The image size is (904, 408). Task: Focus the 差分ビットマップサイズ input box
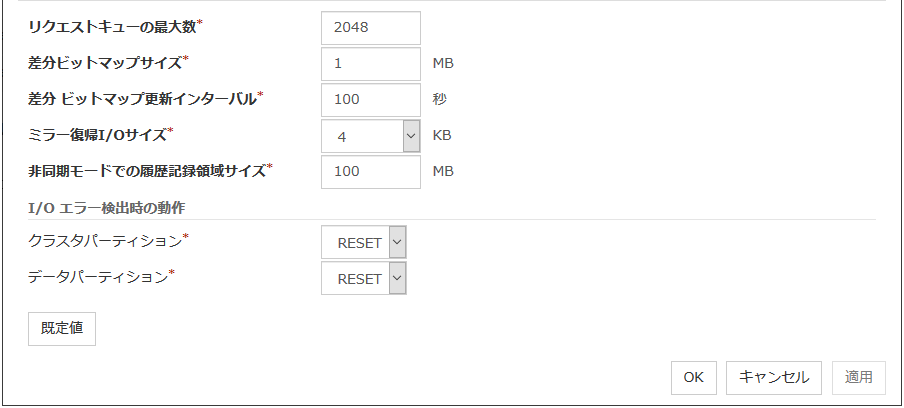[x=371, y=64]
